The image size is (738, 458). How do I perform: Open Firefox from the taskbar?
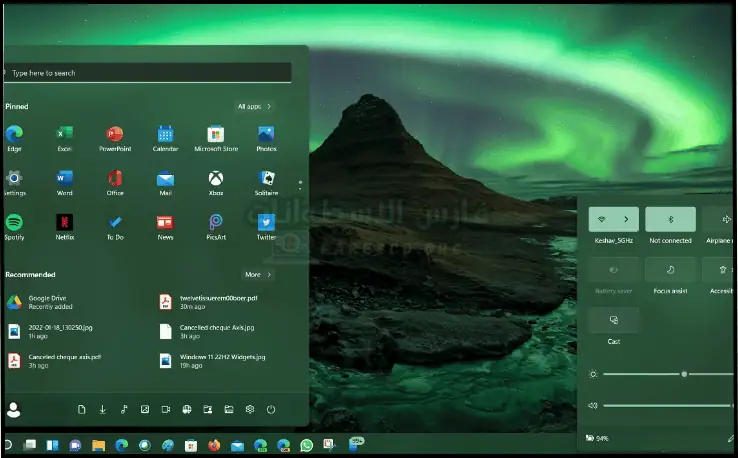pos(214,445)
